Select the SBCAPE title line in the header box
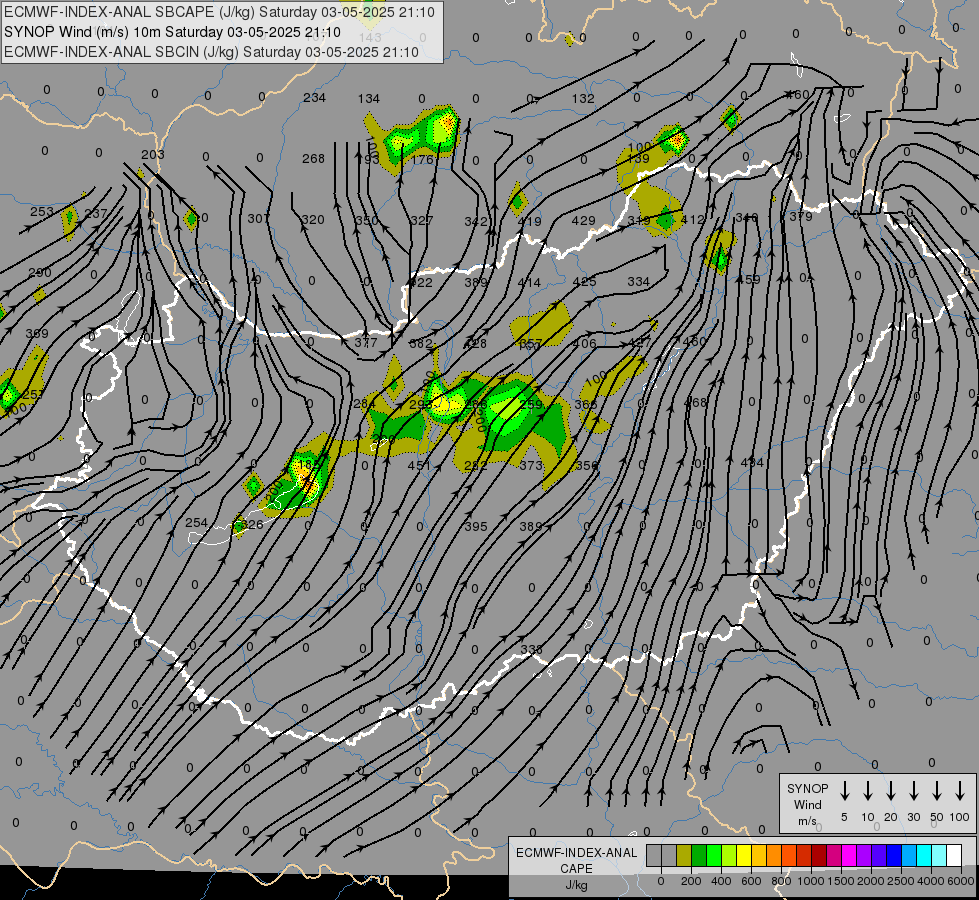979x900 pixels. (219, 12)
